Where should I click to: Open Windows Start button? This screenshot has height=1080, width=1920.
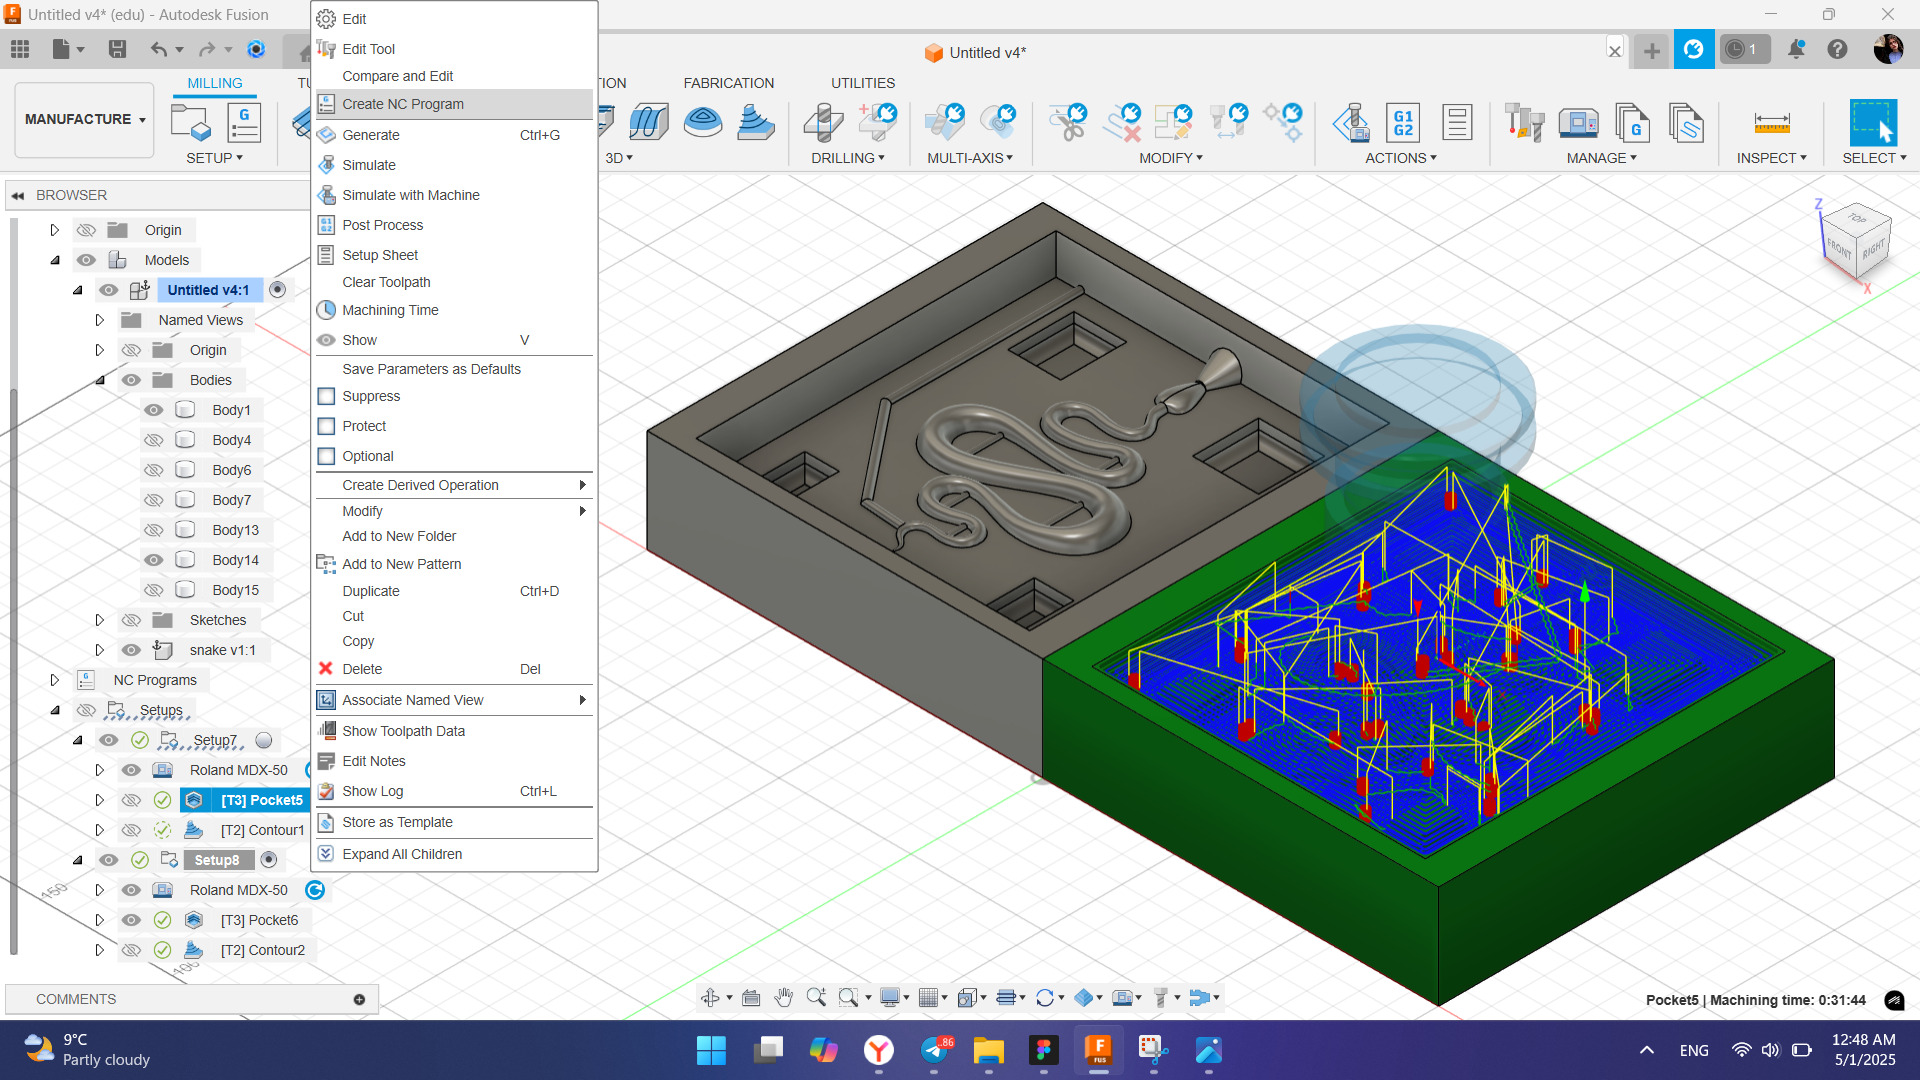(x=711, y=1050)
